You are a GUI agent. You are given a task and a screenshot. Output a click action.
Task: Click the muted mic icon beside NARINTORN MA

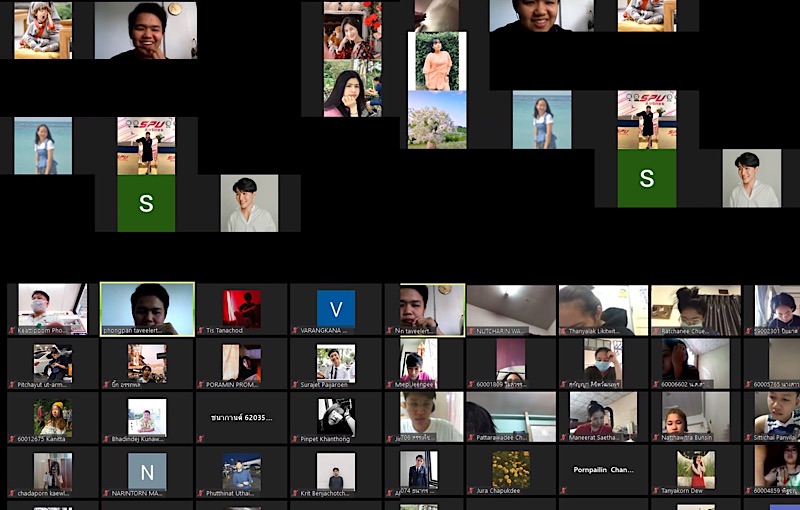click(x=107, y=493)
